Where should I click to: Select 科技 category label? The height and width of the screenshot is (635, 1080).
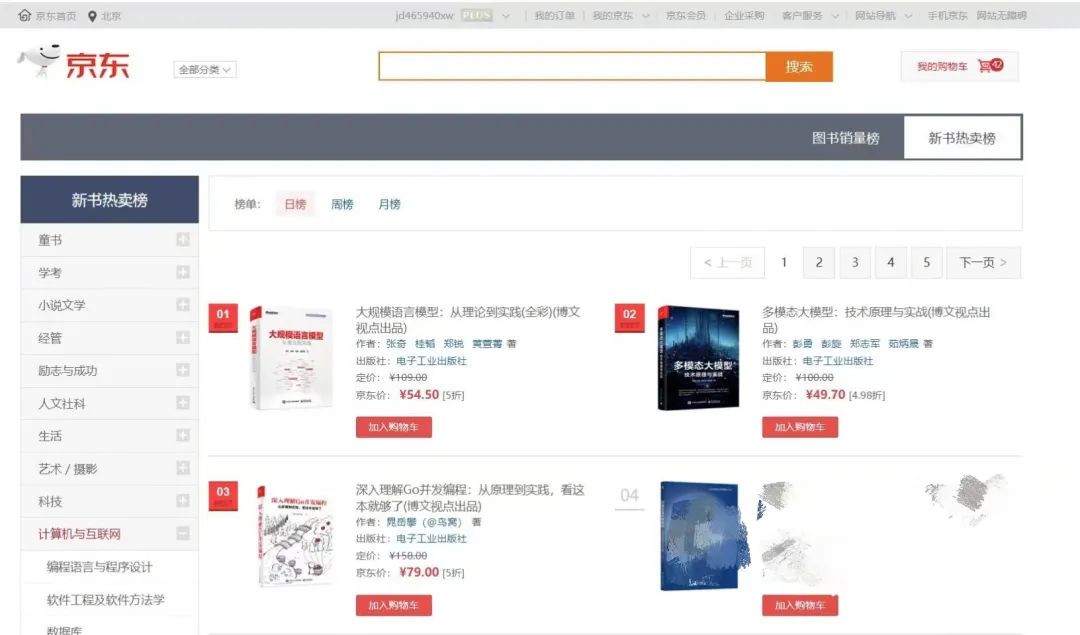tap(50, 501)
